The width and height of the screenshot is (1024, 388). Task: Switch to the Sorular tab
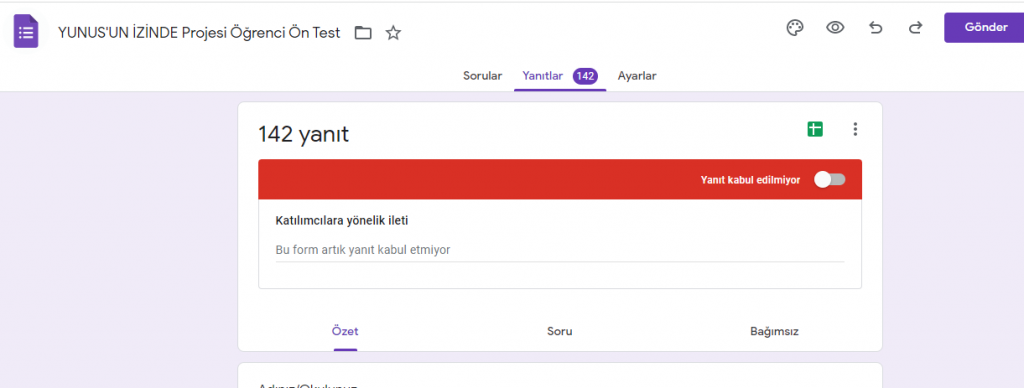point(483,76)
